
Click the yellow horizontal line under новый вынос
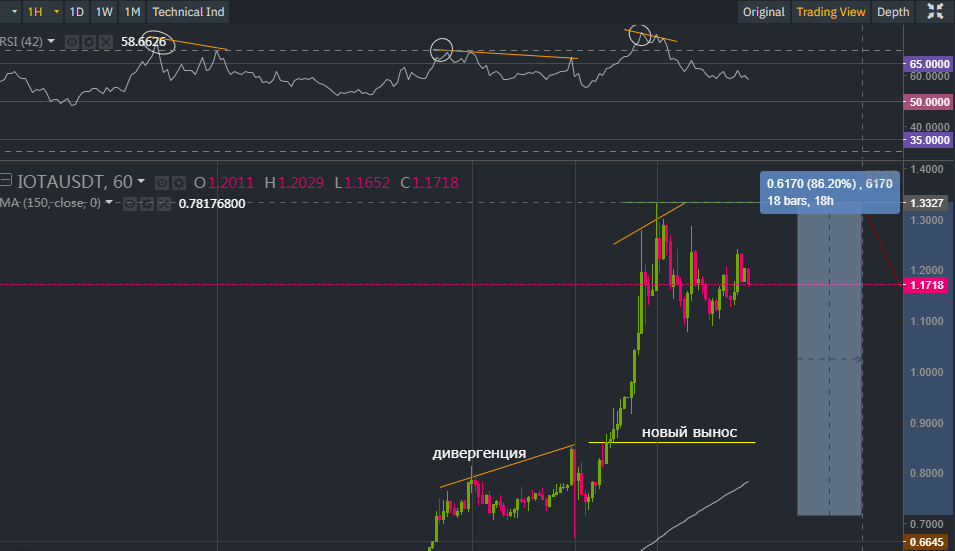tap(672, 442)
